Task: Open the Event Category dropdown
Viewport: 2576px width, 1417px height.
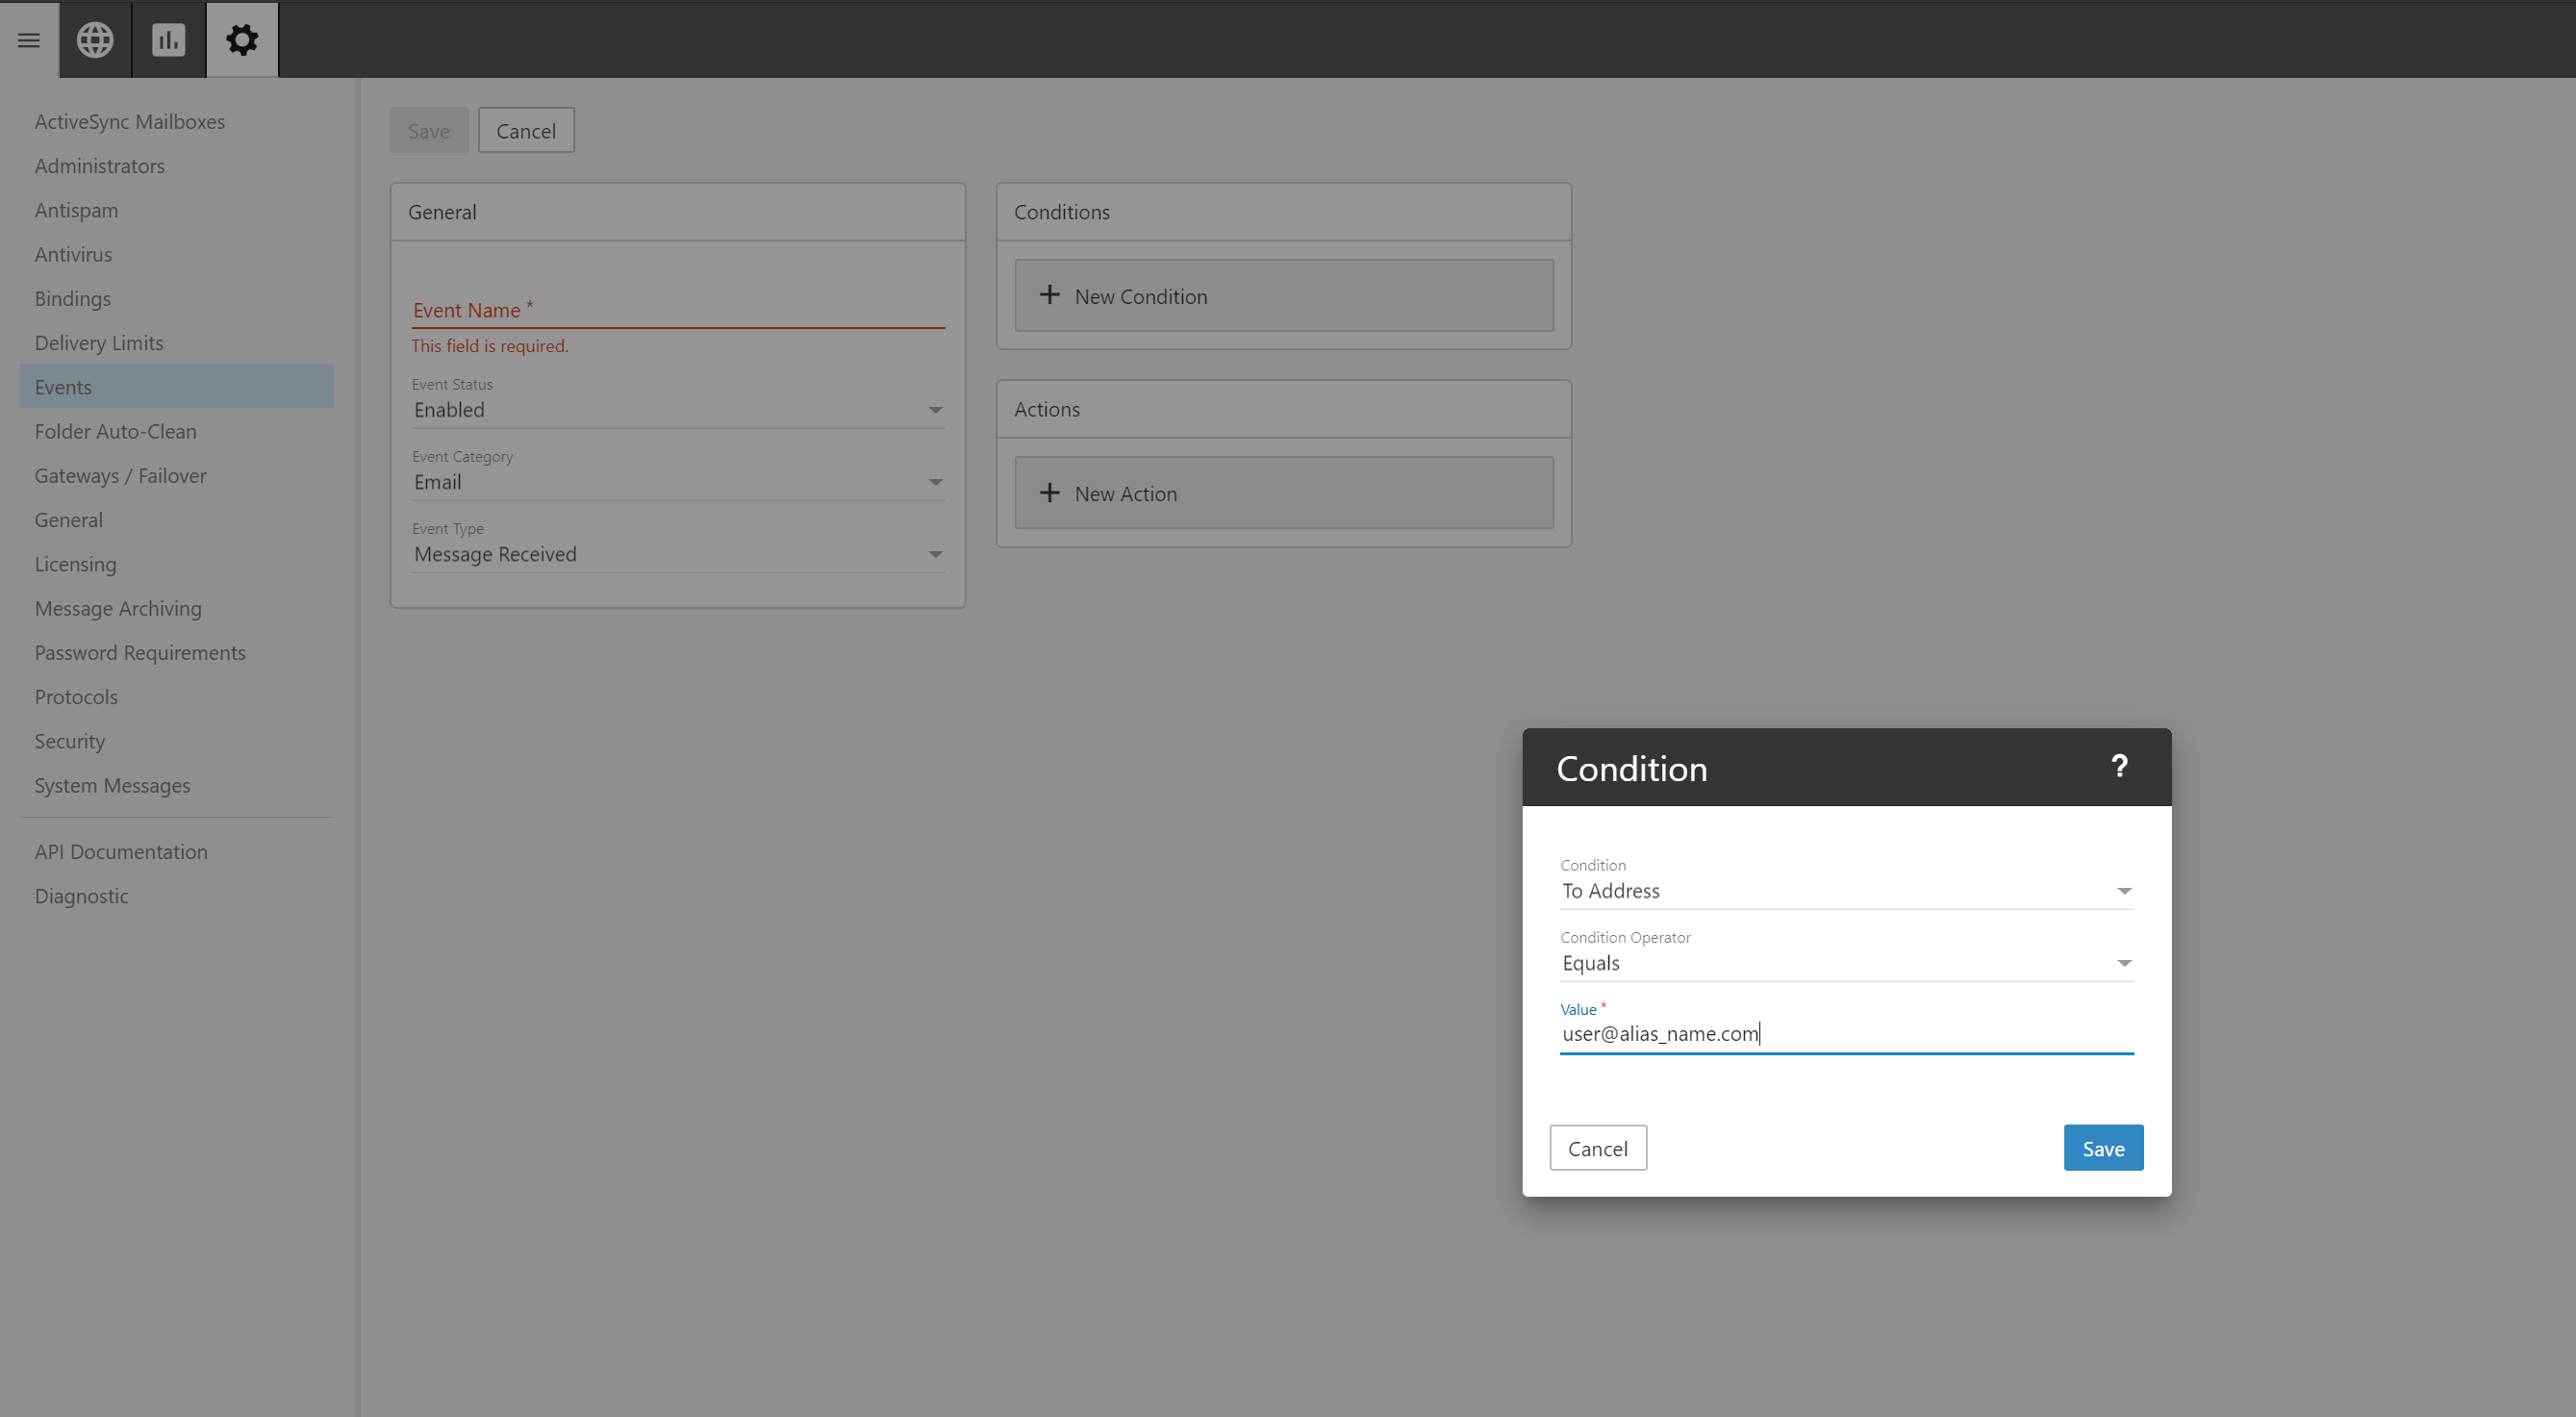Action: [x=677, y=482]
